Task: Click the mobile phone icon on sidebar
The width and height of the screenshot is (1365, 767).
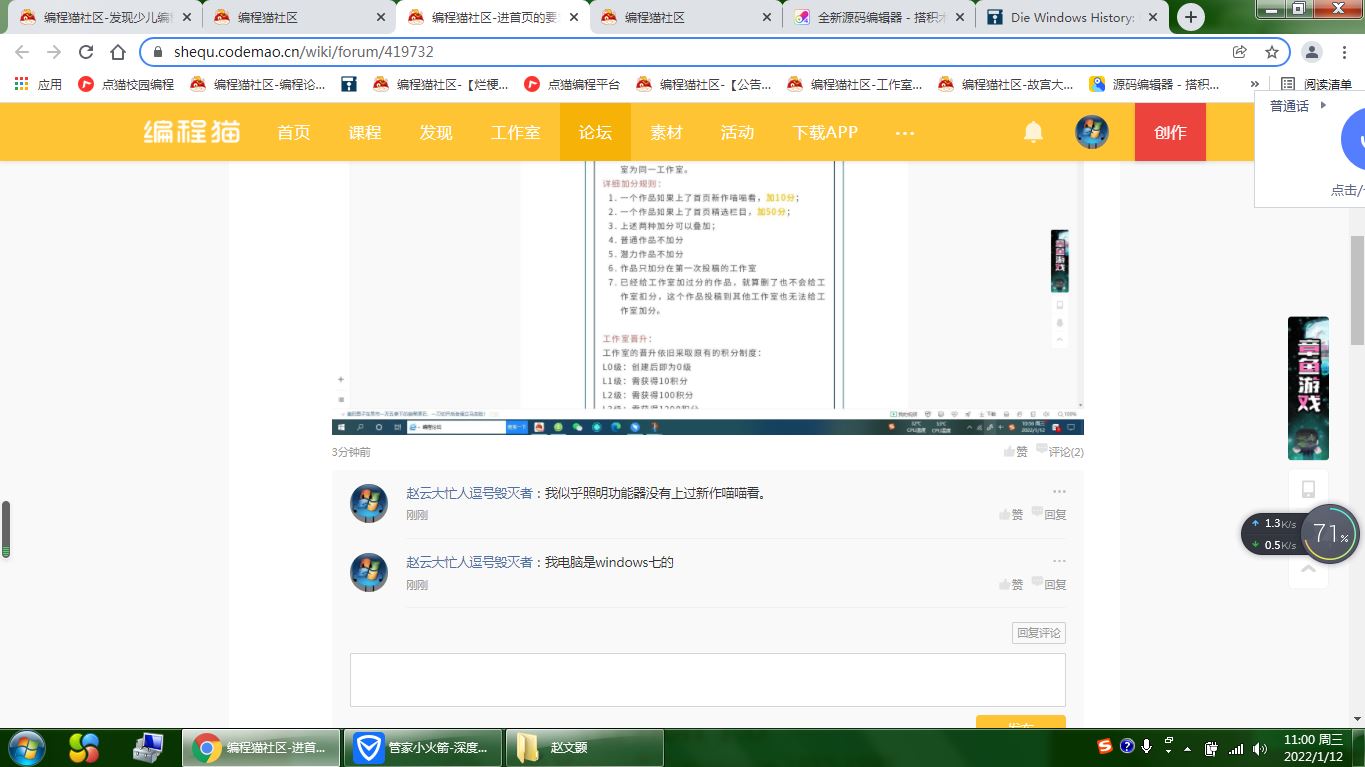Action: point(1308,489)
